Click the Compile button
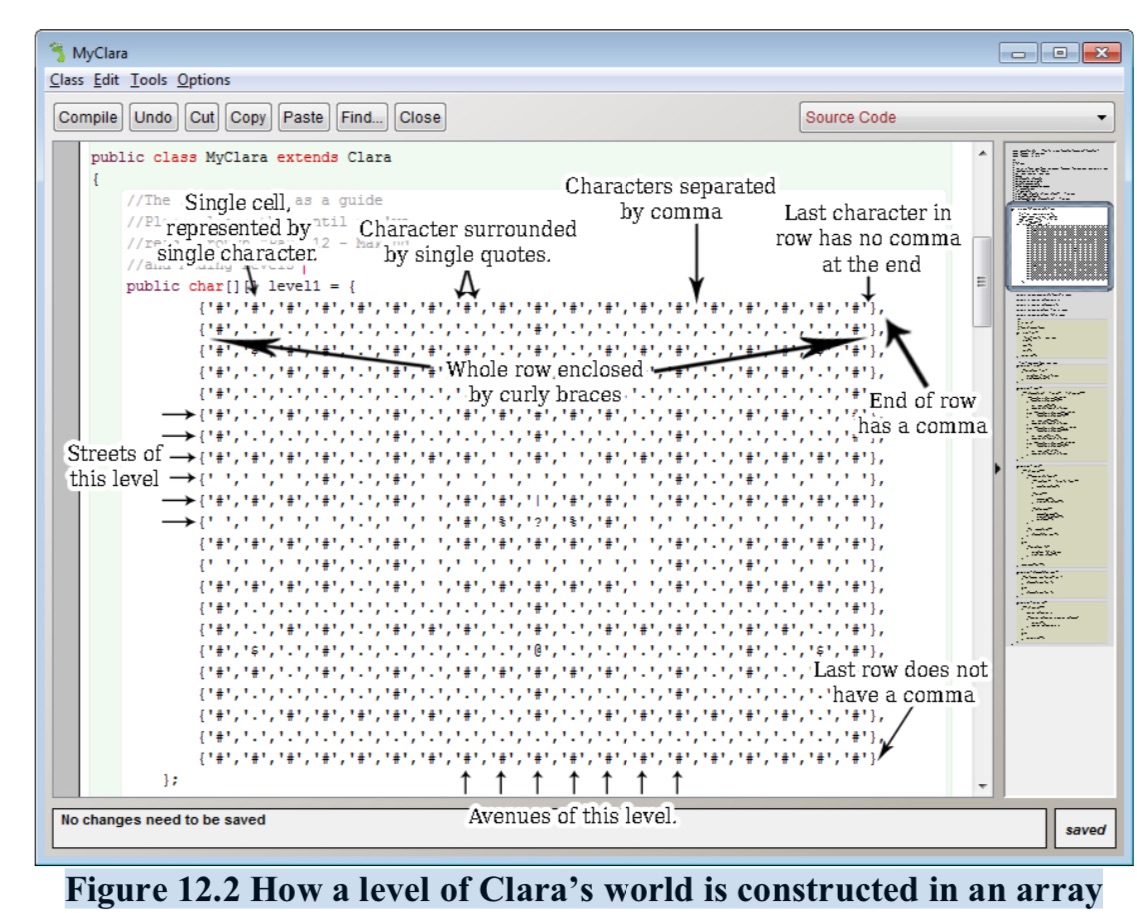 coord(88,117)
